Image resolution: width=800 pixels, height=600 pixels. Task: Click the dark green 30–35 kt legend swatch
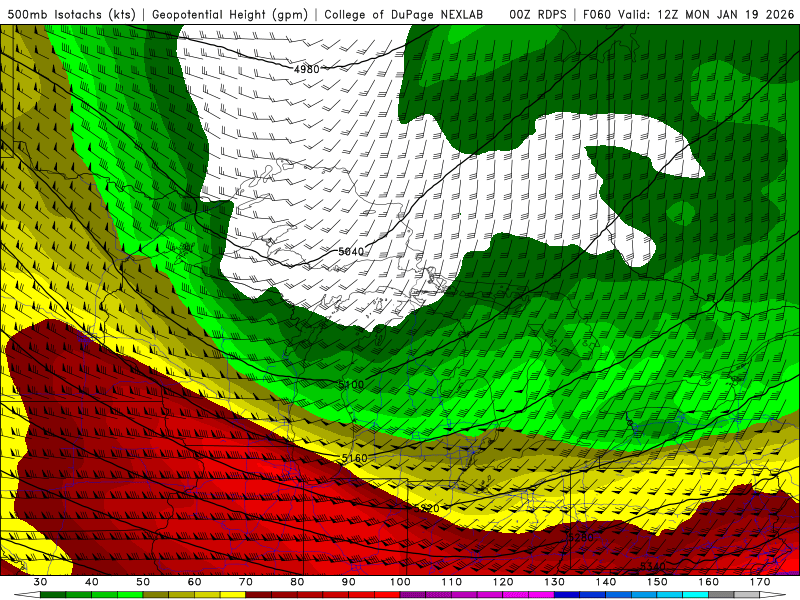coord(53,595)
